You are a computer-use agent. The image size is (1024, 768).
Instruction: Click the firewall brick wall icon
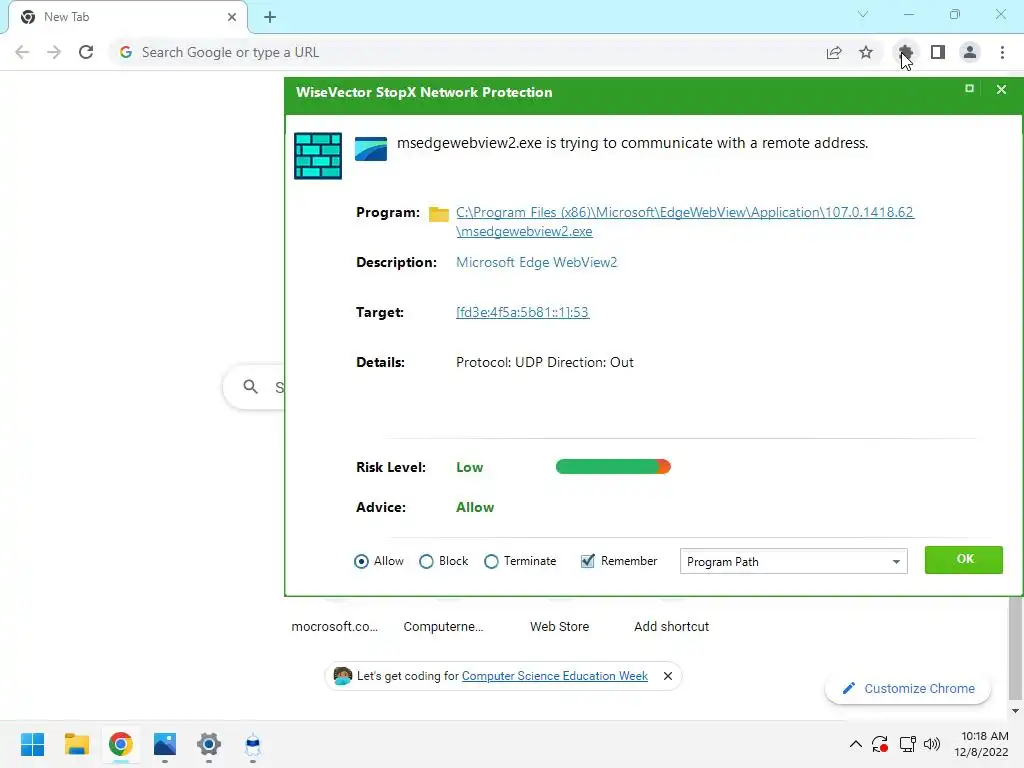(x=318, y=156)
